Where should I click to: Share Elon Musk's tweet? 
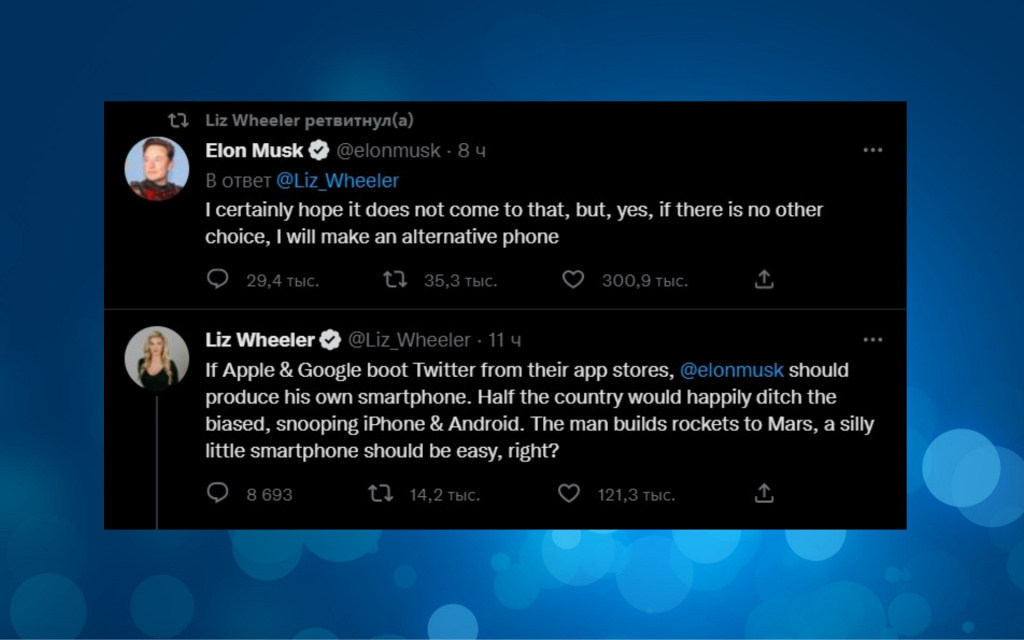(x=764, y=280)
